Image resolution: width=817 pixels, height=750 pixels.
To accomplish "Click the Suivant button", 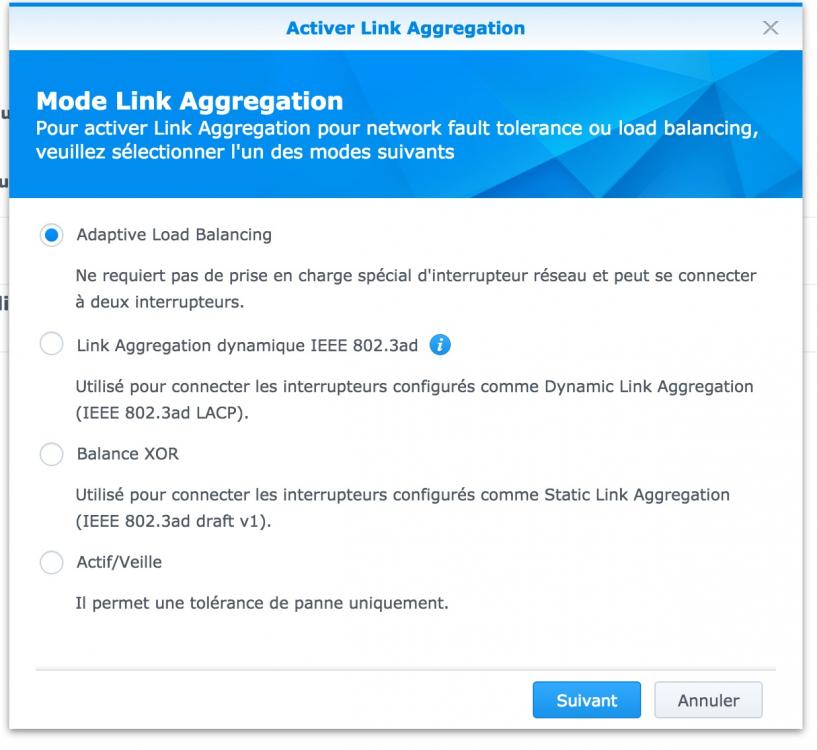I will coord(587,700).
